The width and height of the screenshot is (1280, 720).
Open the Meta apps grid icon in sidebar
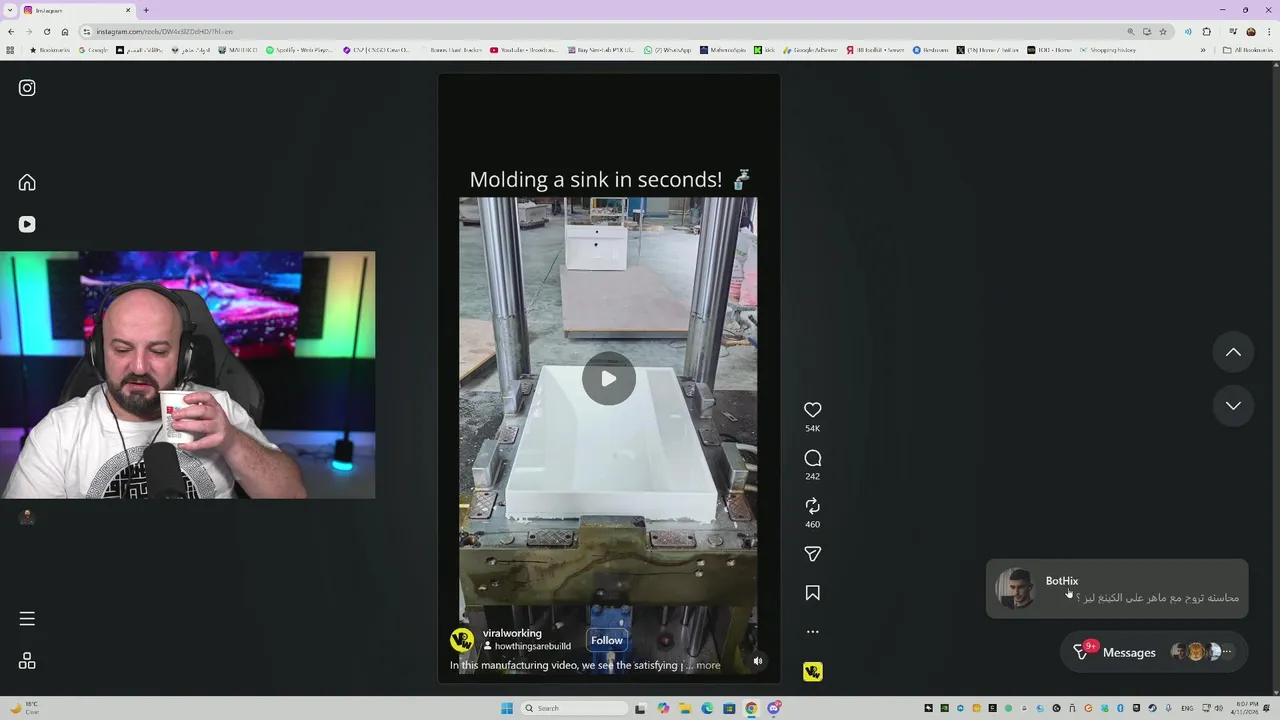(27, 661)
